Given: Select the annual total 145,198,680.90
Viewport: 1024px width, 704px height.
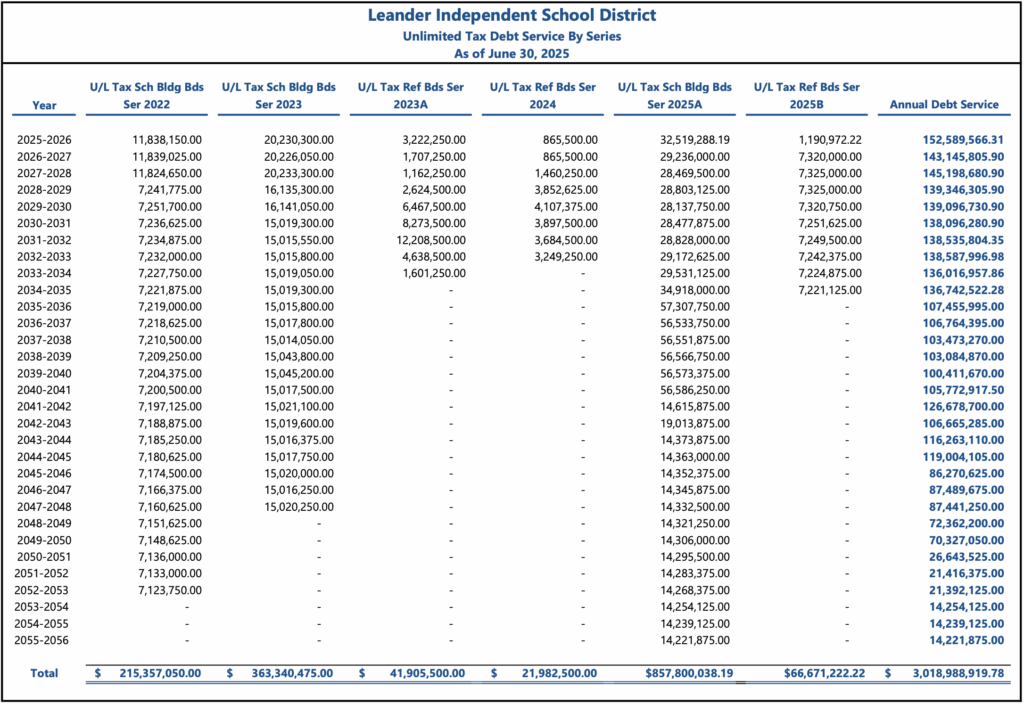Looking at the screenshot, I should 963,173.
